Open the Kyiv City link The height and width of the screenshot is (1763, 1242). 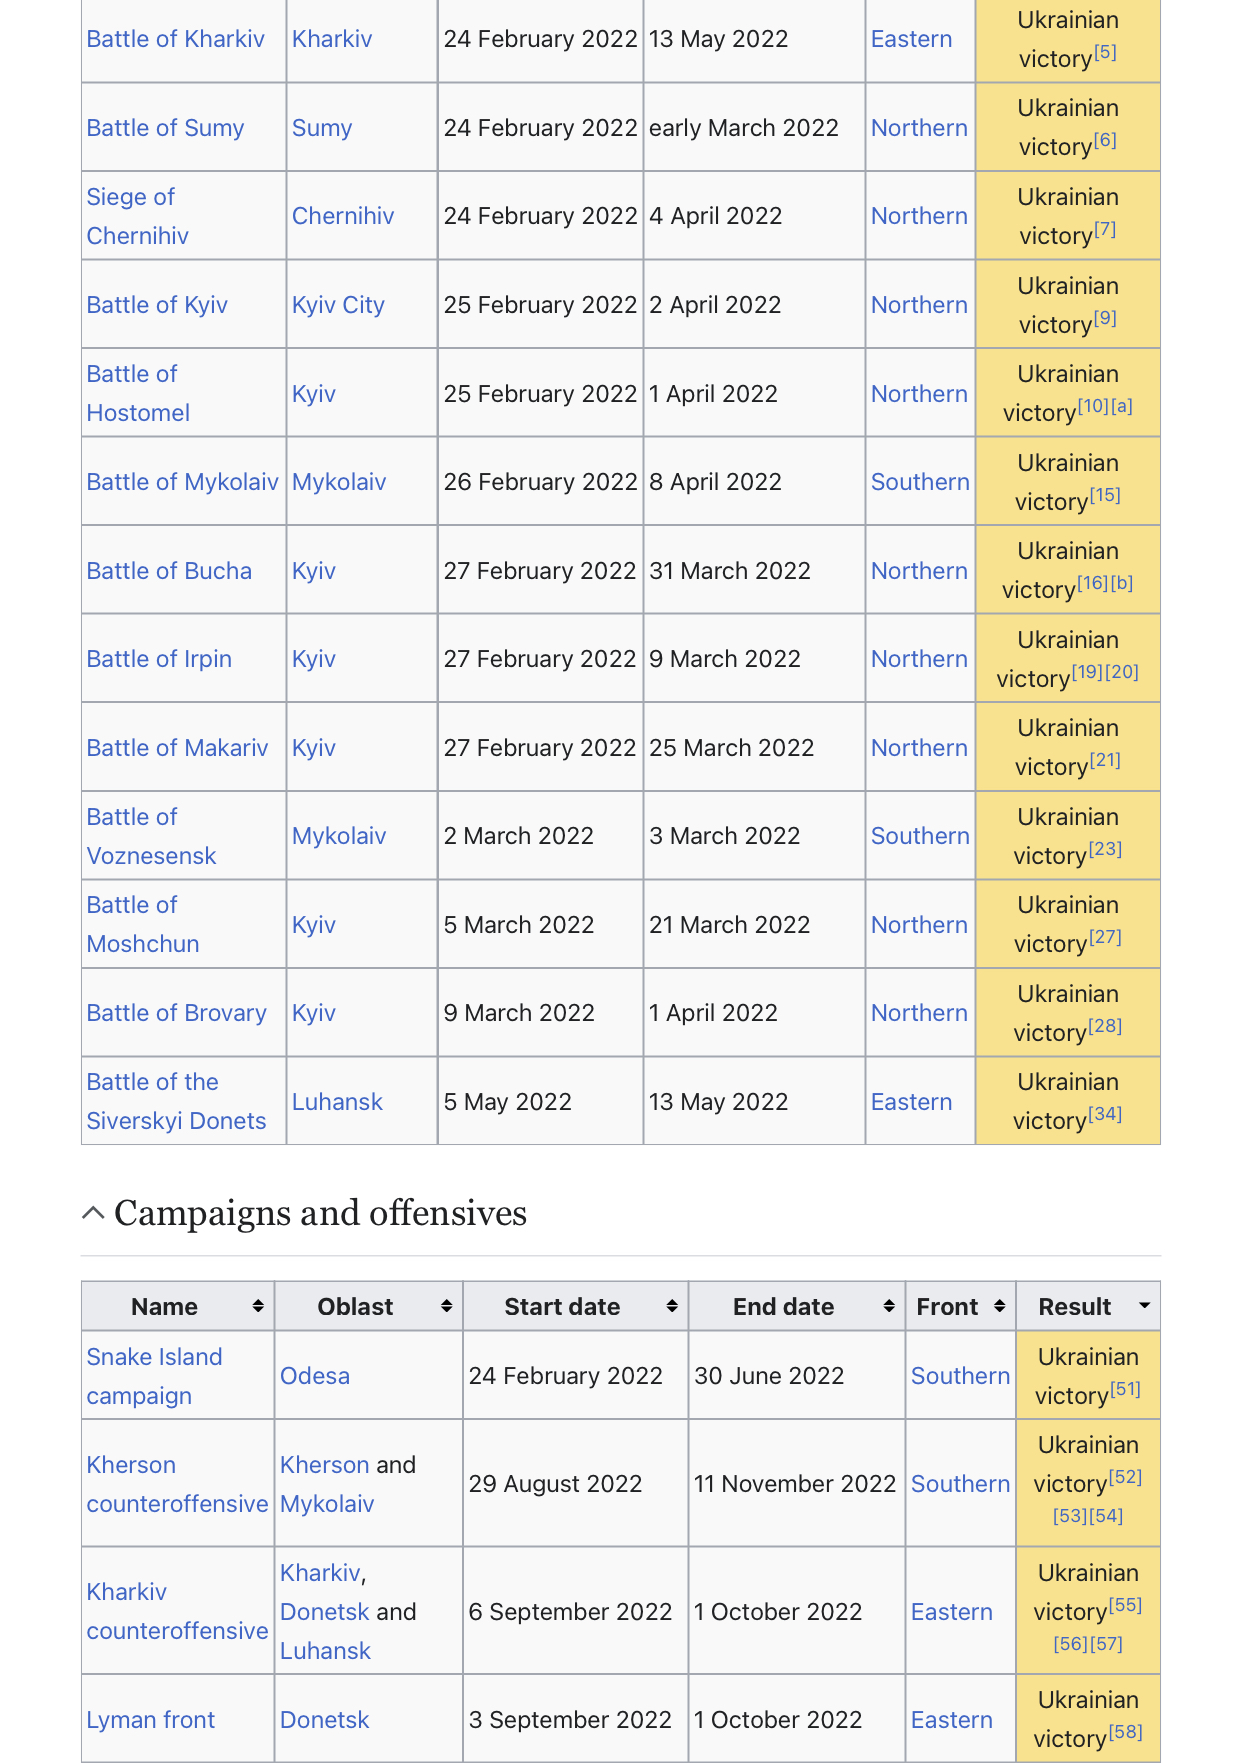point(338,305)
